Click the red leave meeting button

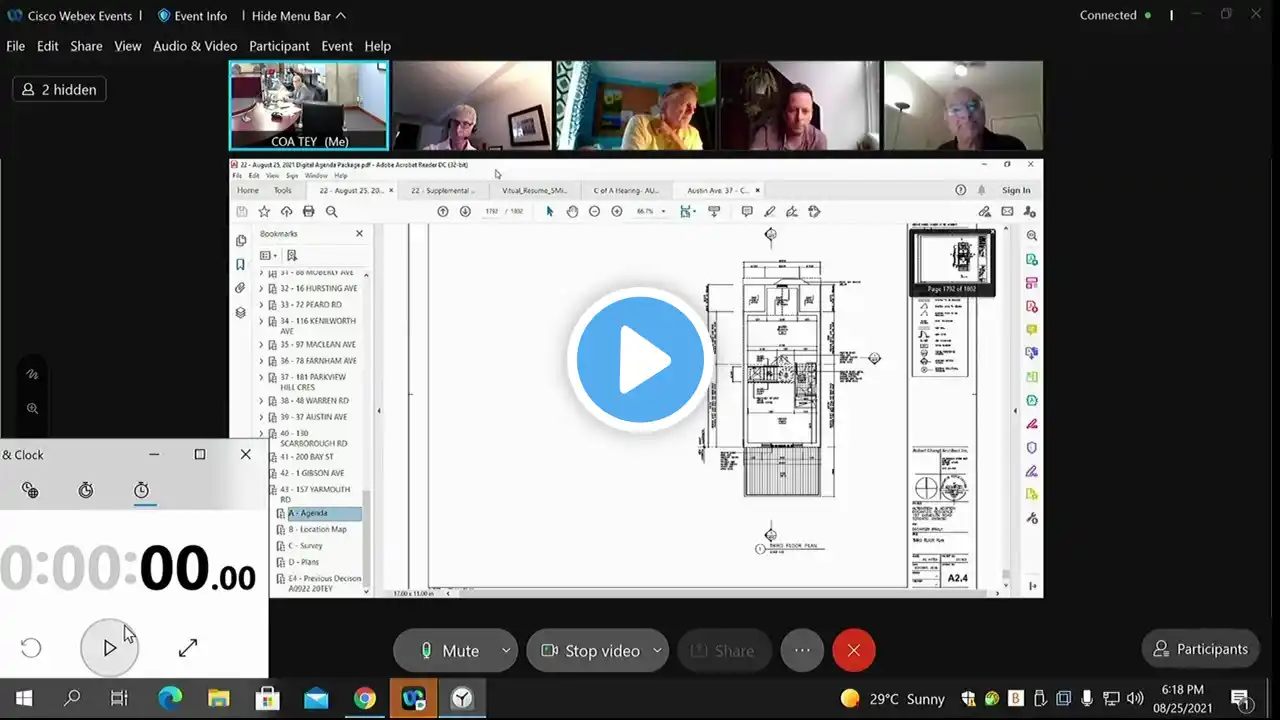click(x=853, y=650)
